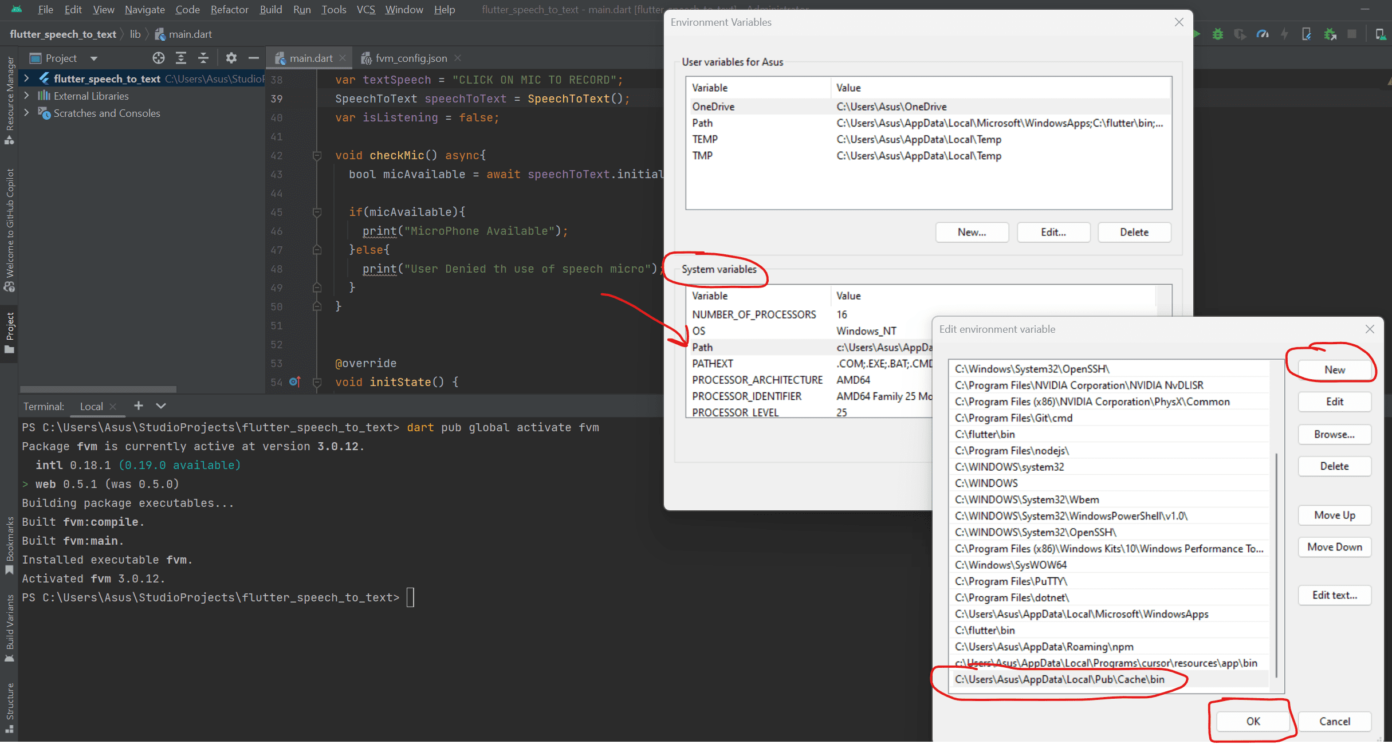Screen dimensions: 1392x744
Task: Open the Refactor menu
Action: tap(229, 9)
